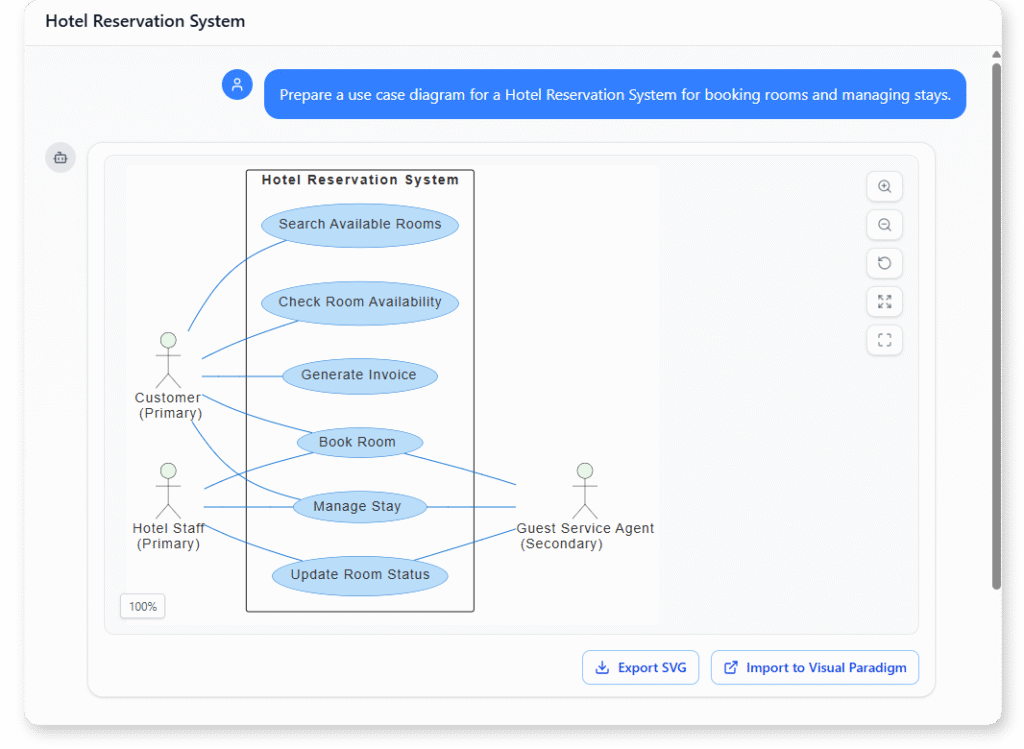This screenshot has height=749, width=1024.
Task: Enter fullscreen using the corner-brackets icon
Action: tap(884, 340)
